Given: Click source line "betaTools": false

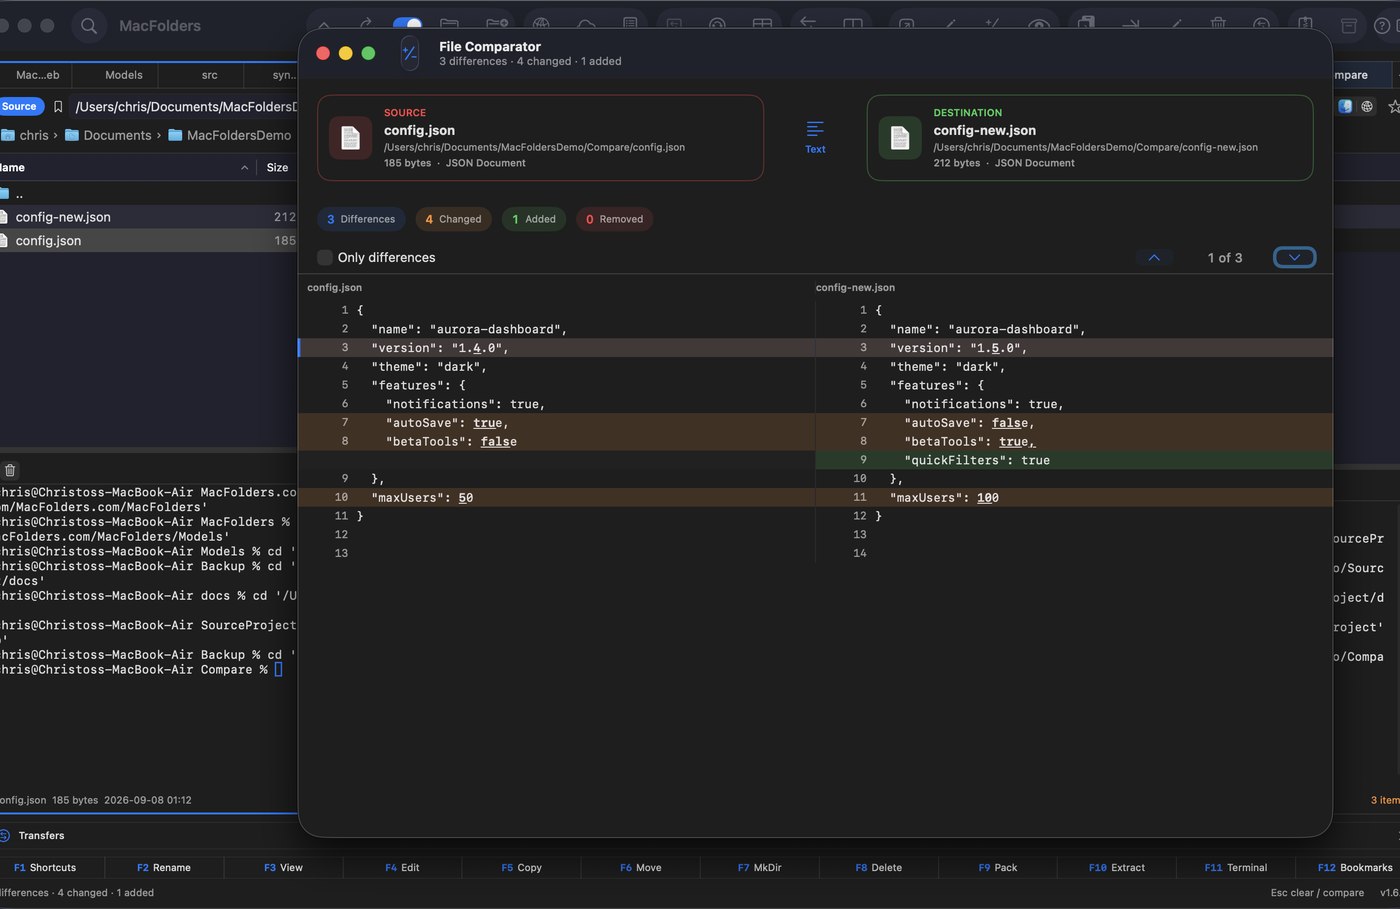Looking at the screenshot, I should pyautogui.click(x=556, y=441).
